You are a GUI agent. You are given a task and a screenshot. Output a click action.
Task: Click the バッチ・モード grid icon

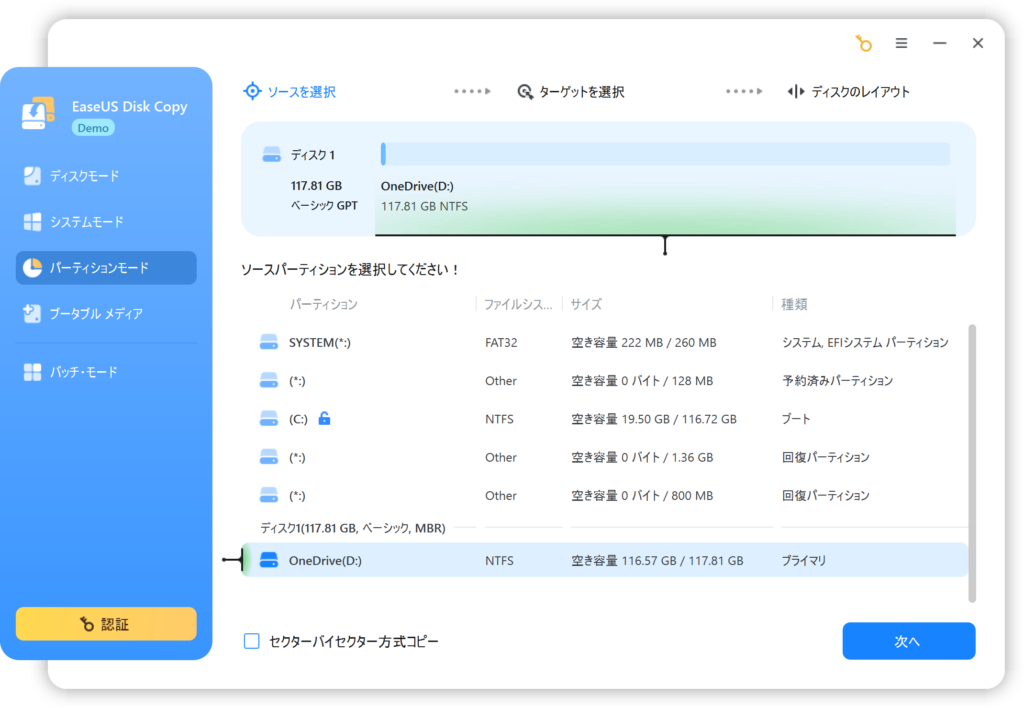[32, 372]
